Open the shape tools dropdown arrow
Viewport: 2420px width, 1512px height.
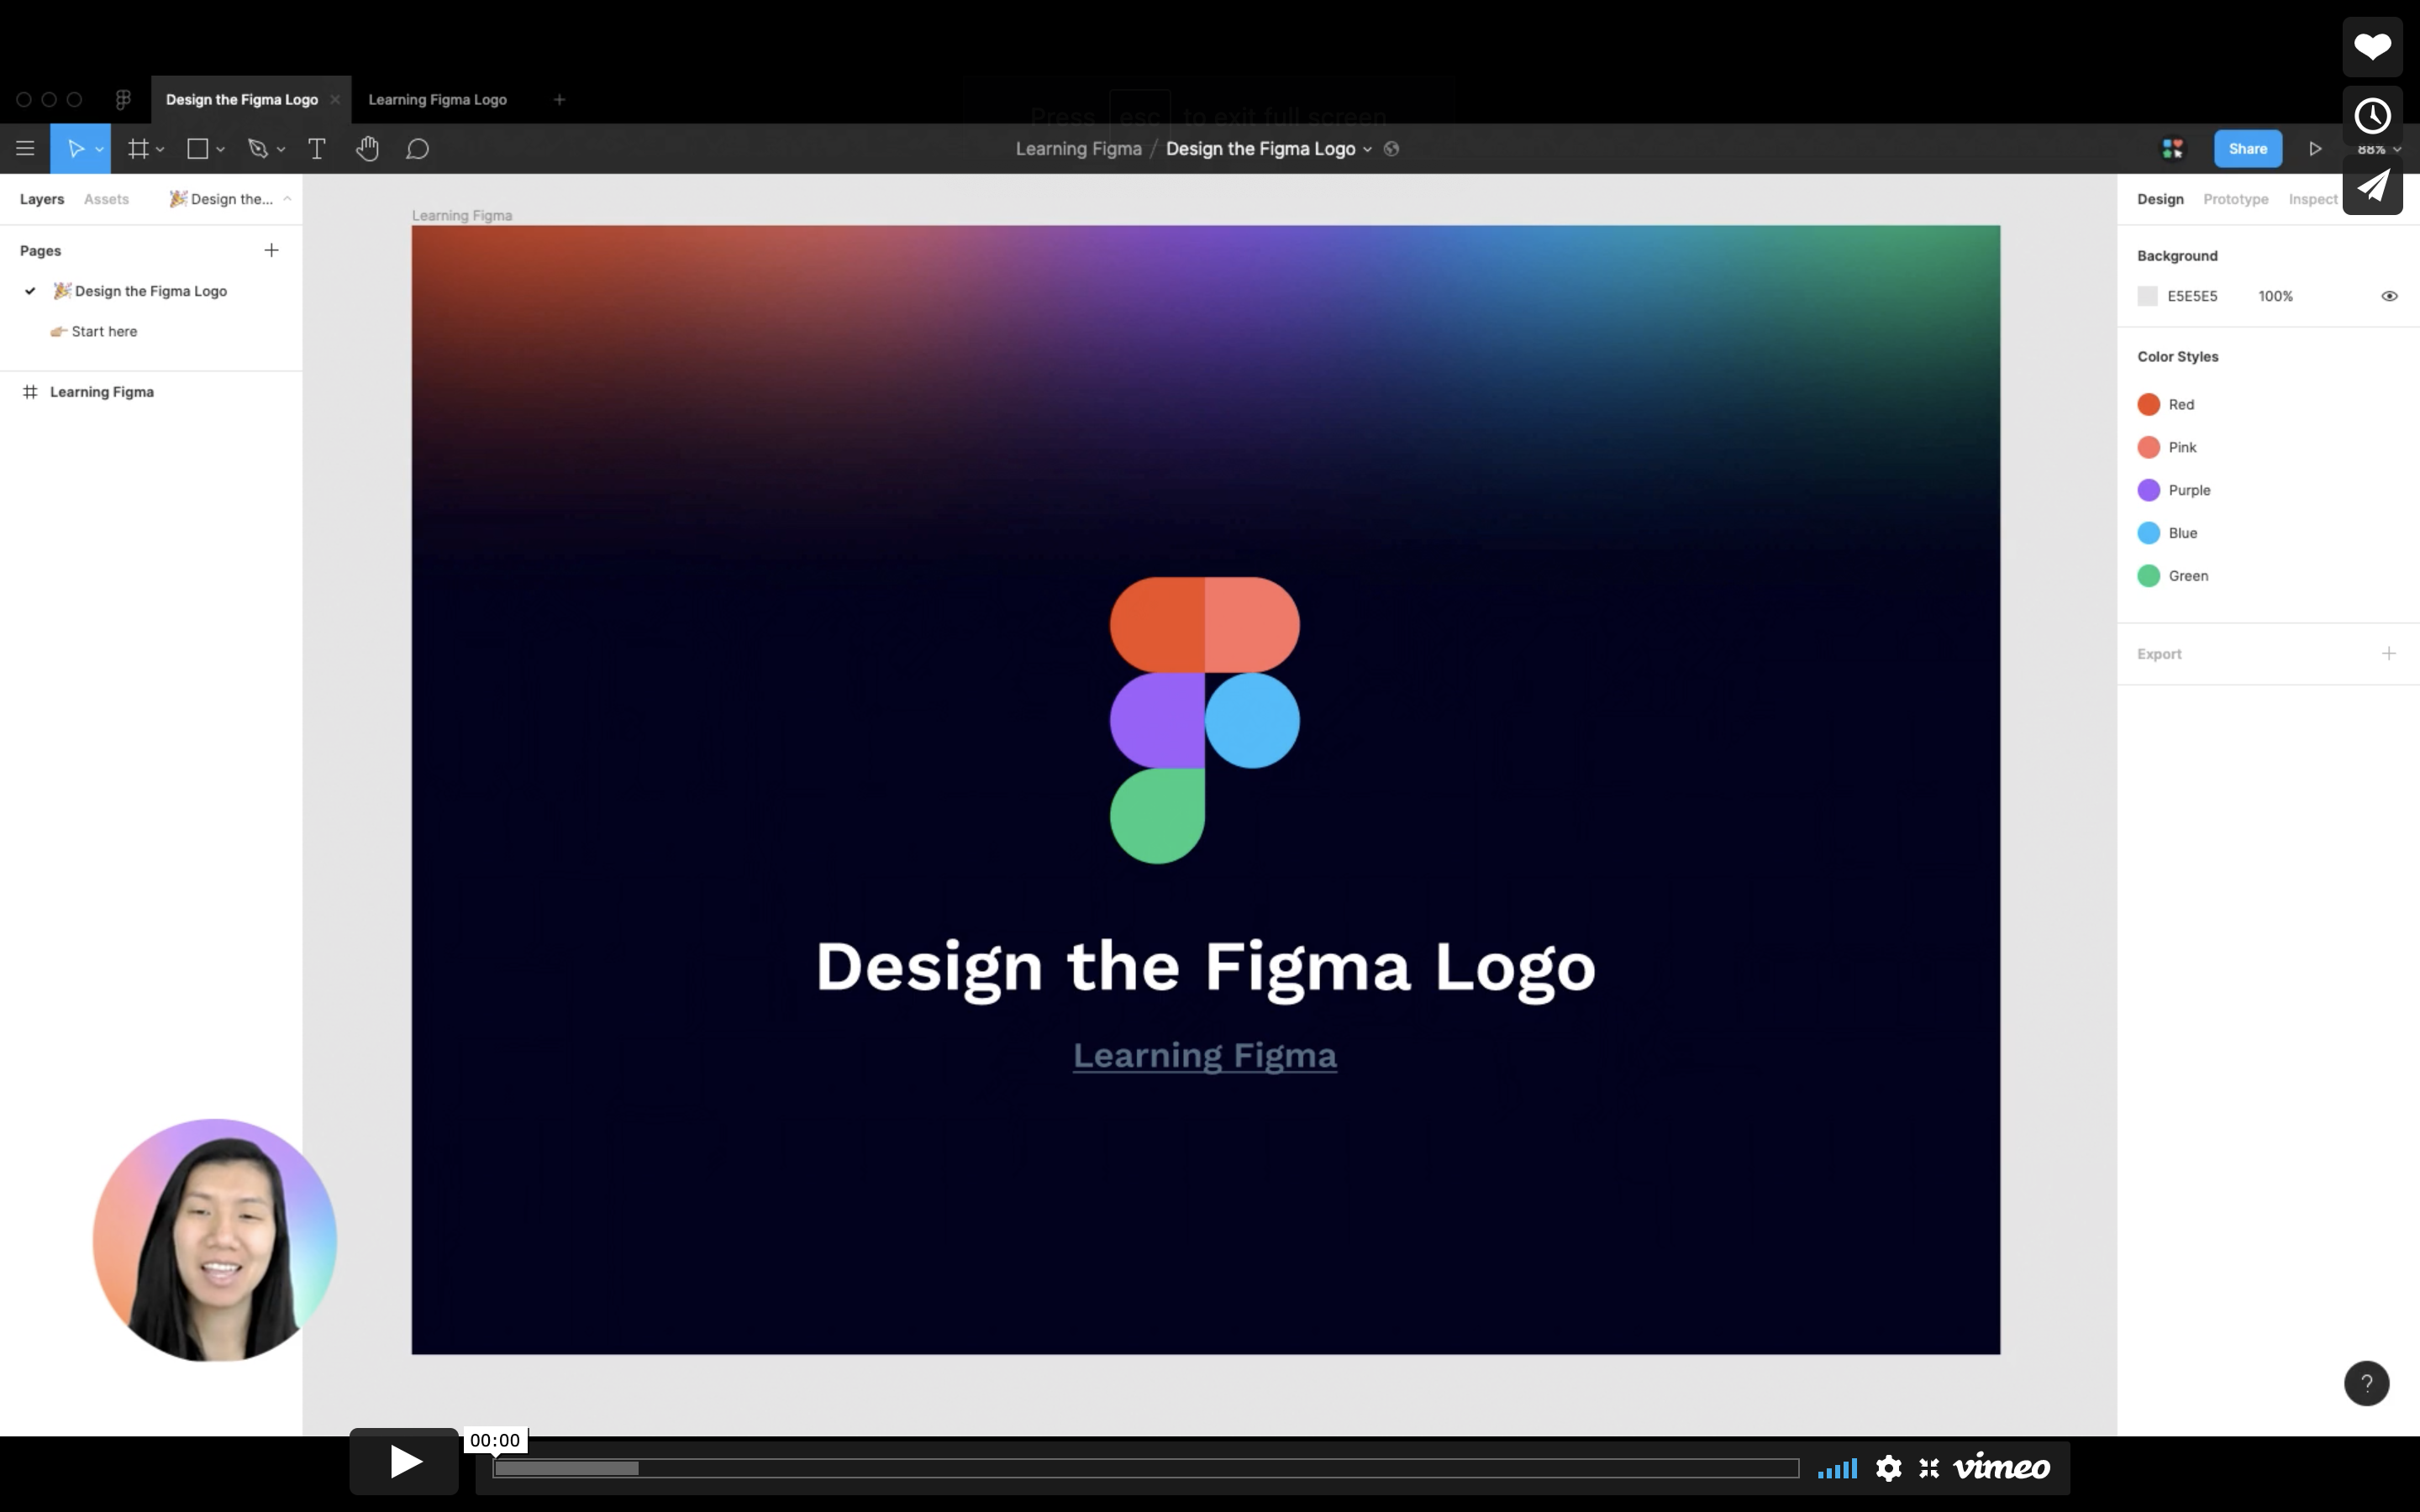click(x=221, y=148)
